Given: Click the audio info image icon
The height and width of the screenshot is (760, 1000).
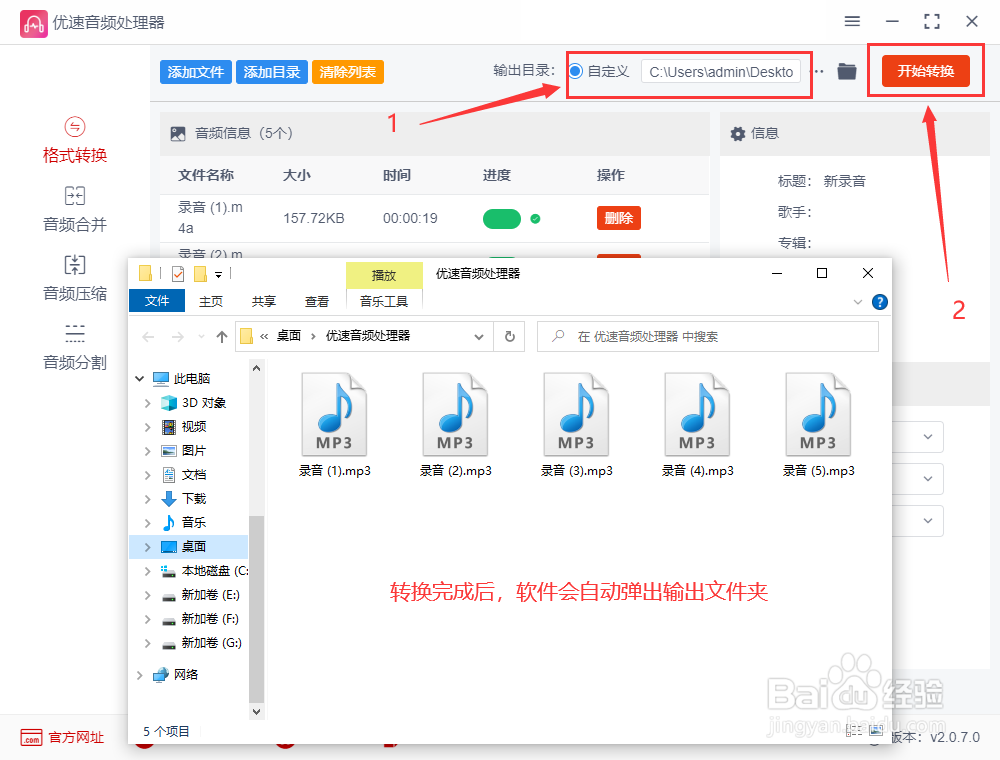Looking at the screenshot, I should 178,134.
